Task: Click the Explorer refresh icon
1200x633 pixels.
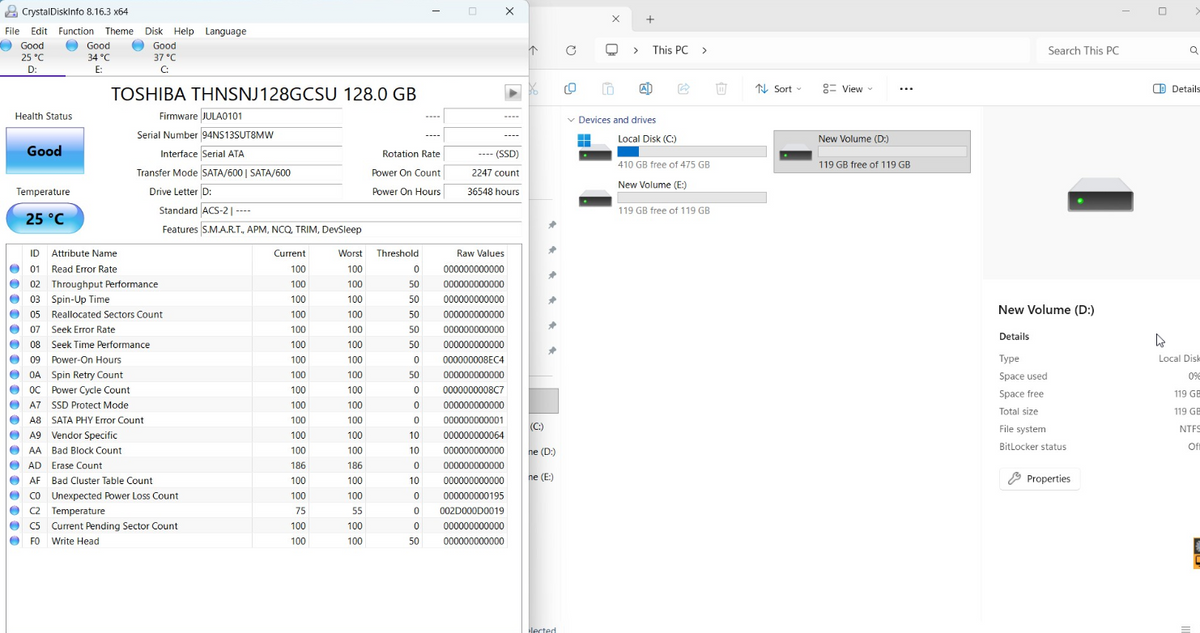Action: click(x=571, y=50)
